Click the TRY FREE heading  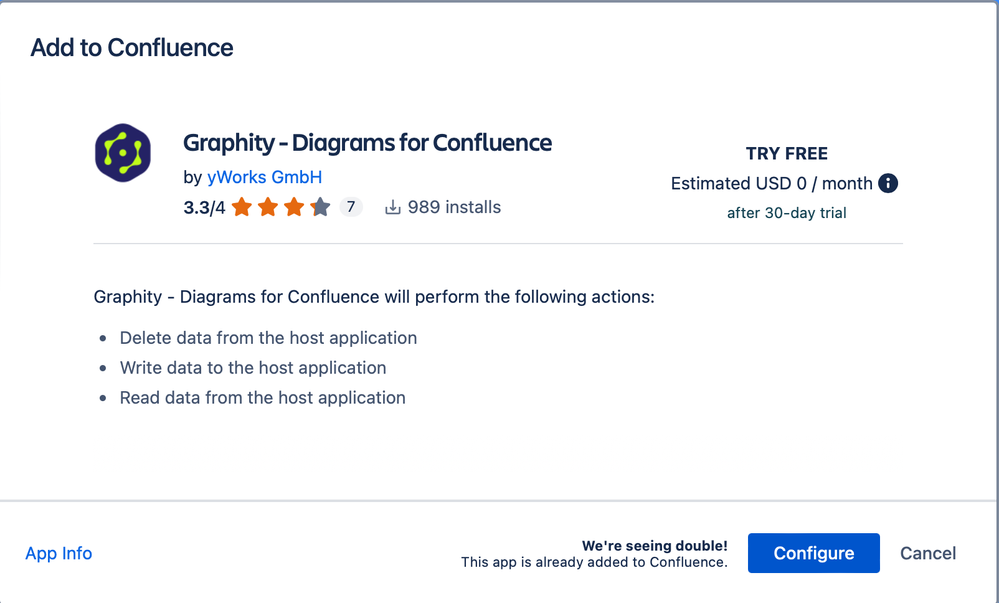click(x=787, y=154)
